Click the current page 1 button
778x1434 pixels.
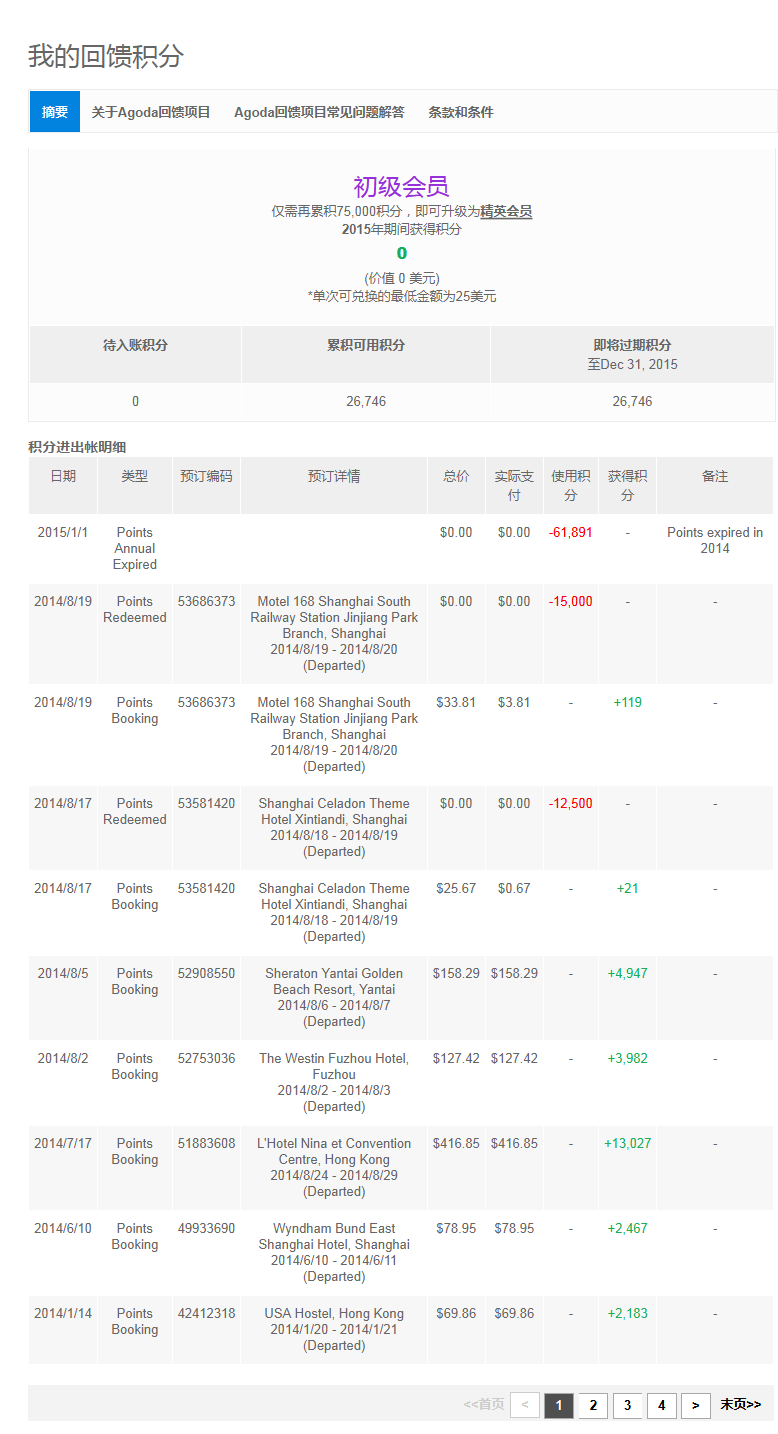click(x=559, y=1405)
